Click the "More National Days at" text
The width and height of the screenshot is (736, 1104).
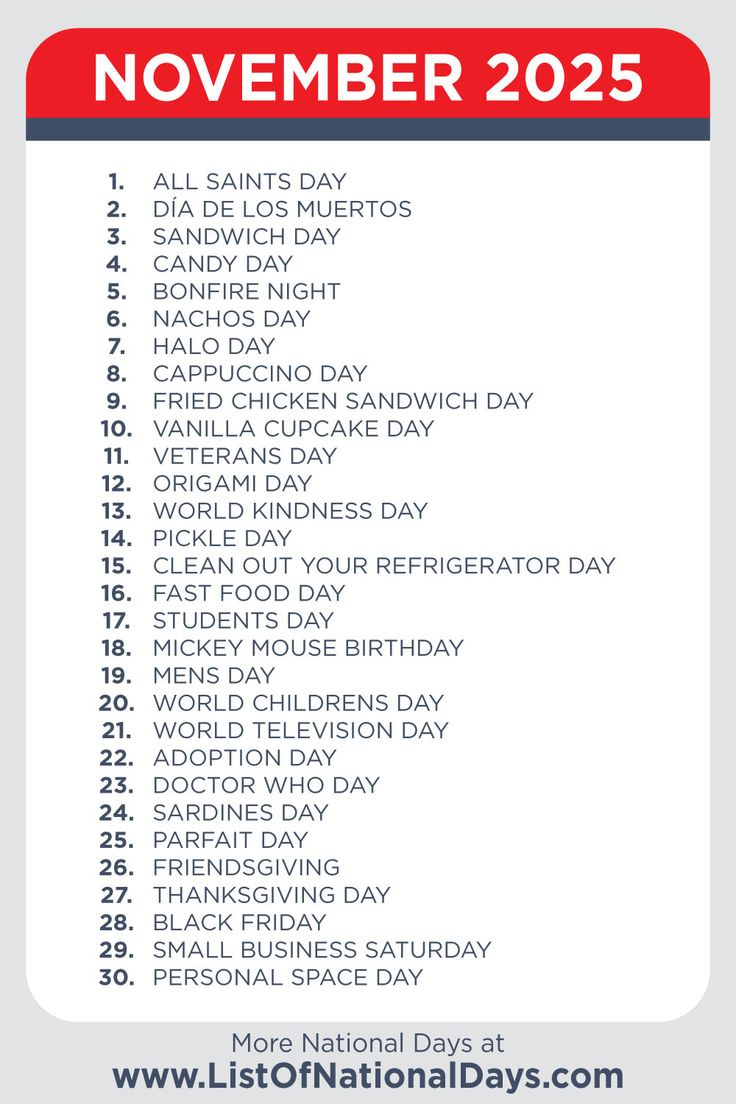pos(368,1043)
